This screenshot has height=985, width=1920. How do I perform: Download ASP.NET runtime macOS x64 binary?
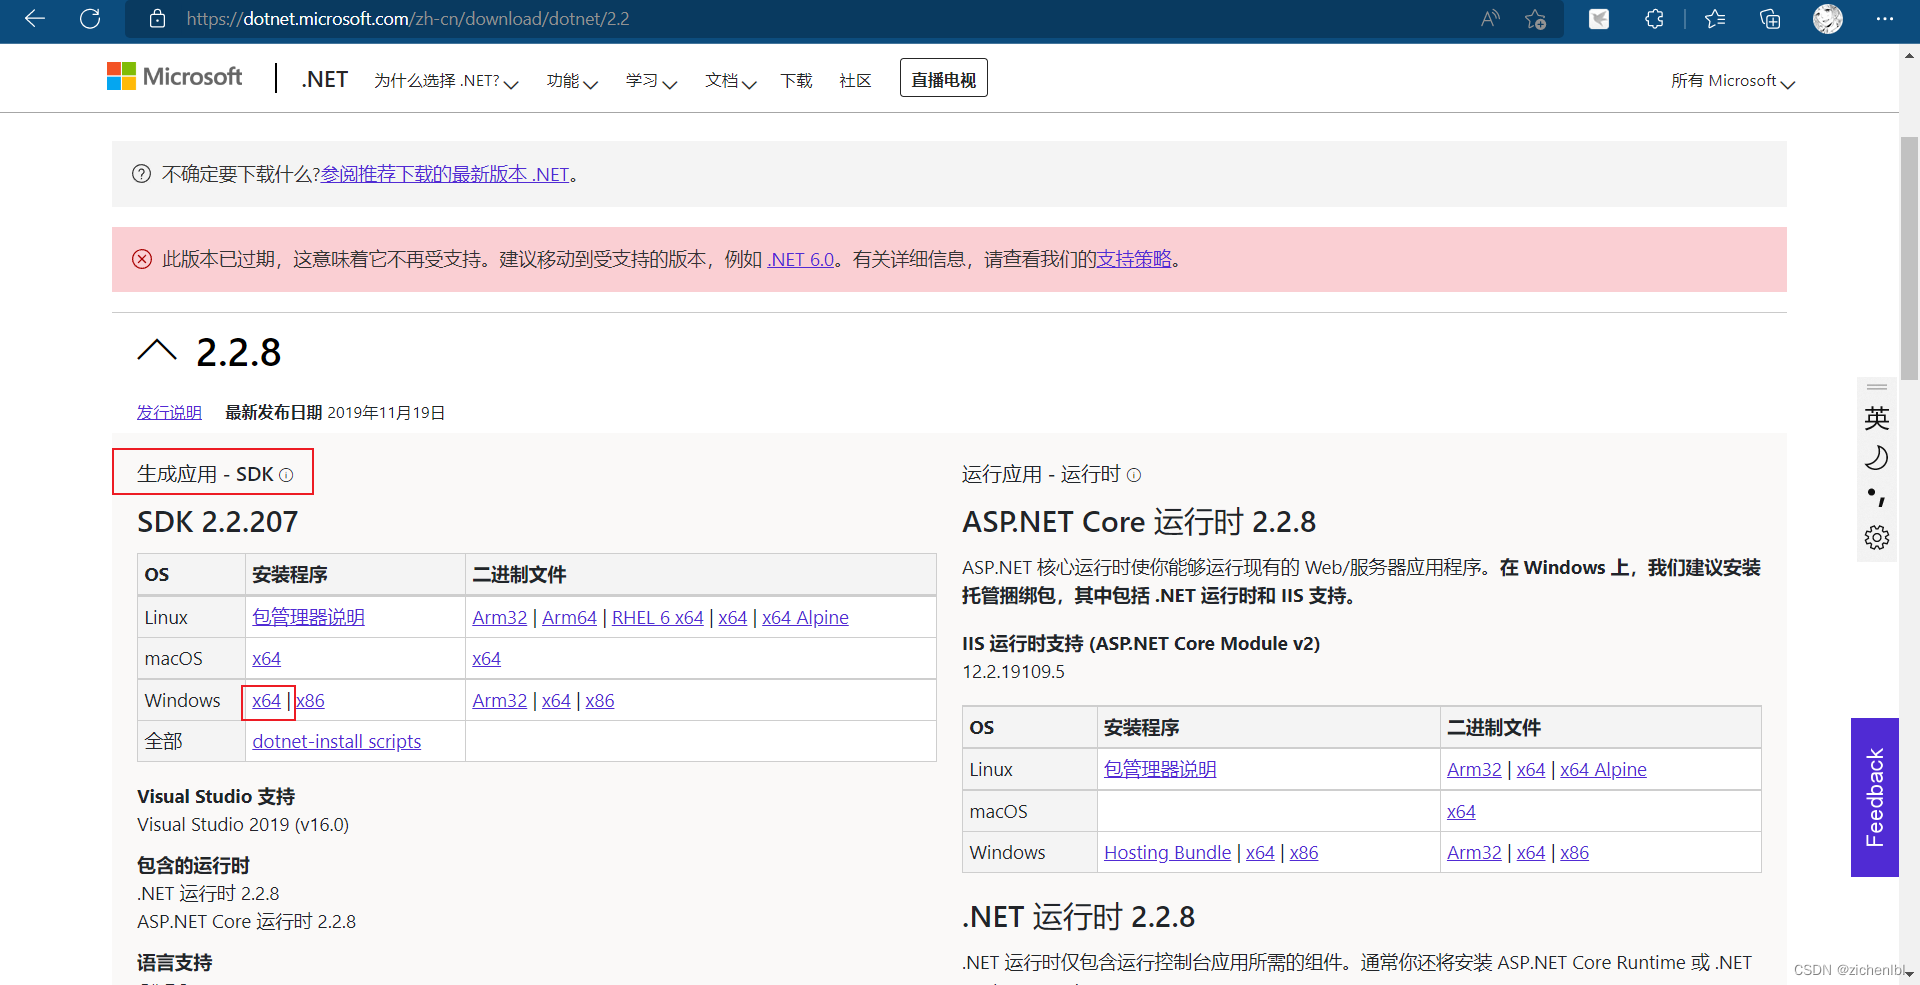click(x=1461, y=811)
